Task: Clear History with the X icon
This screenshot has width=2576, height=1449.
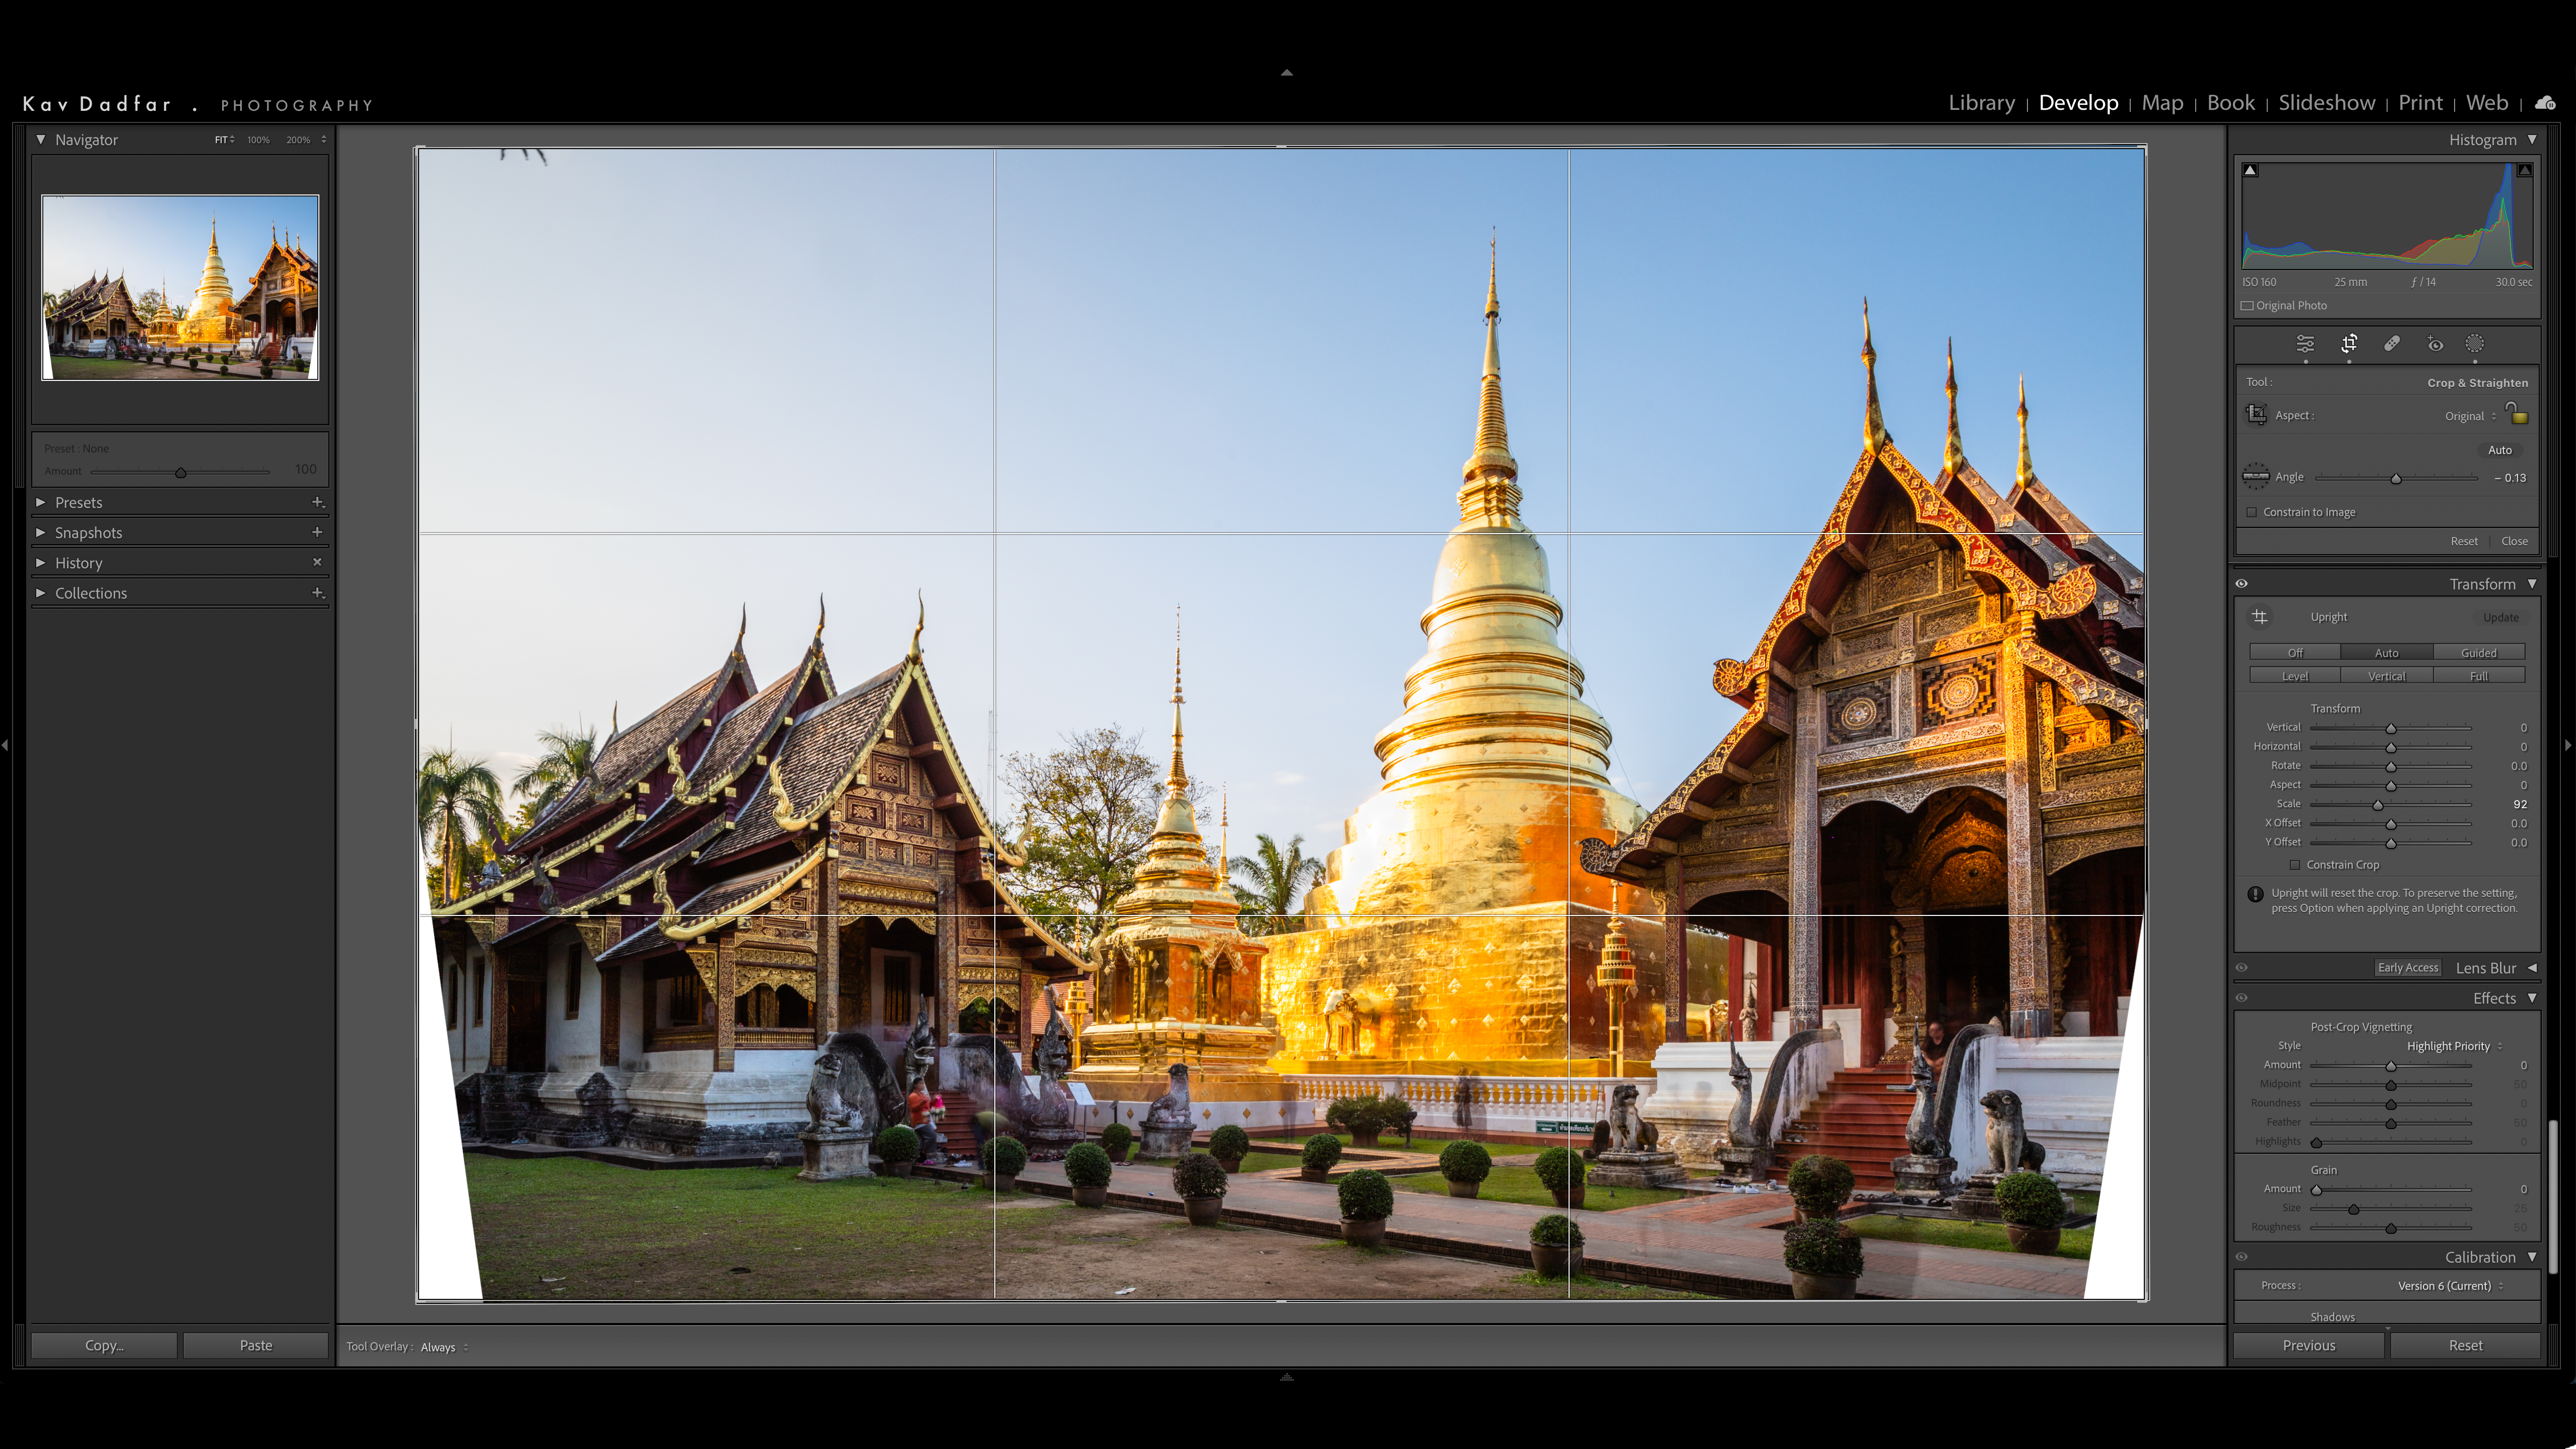Action: (317, 562)
